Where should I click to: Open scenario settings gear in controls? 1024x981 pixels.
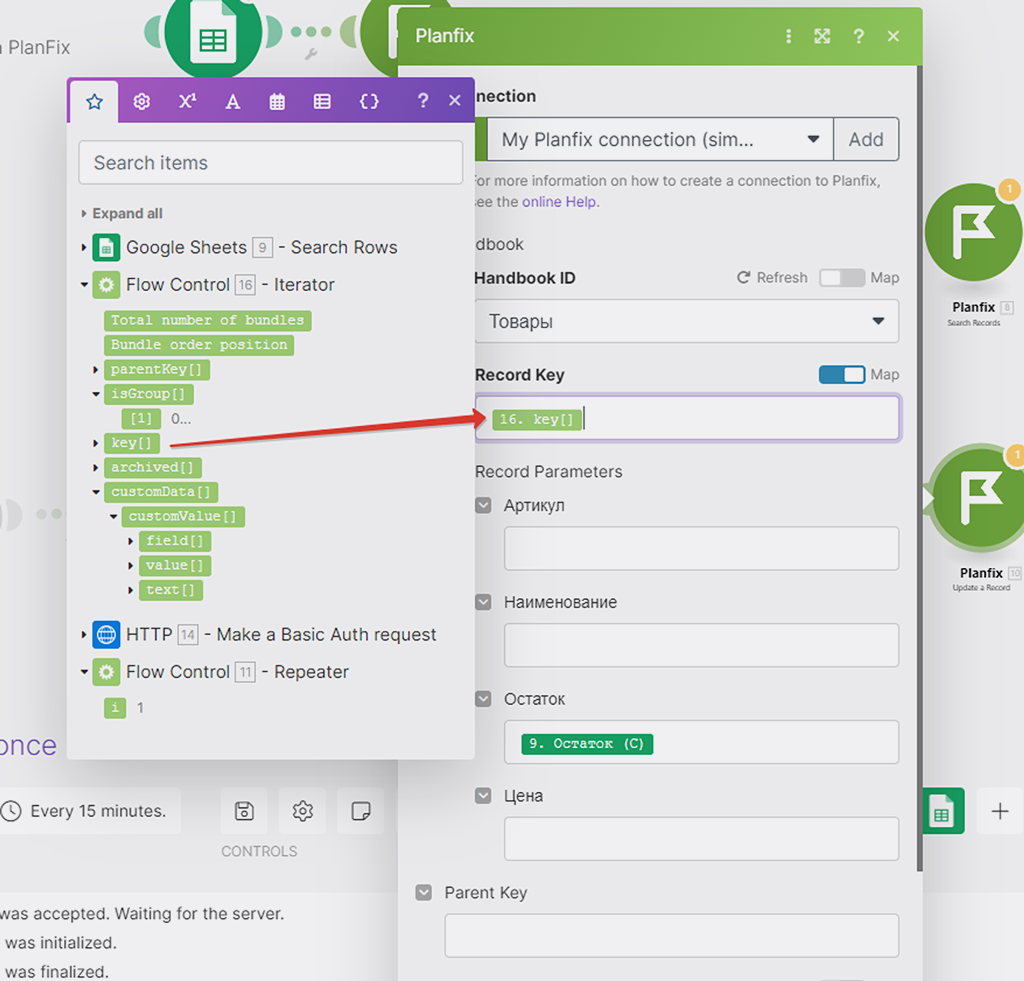click(x=302, y=811)
